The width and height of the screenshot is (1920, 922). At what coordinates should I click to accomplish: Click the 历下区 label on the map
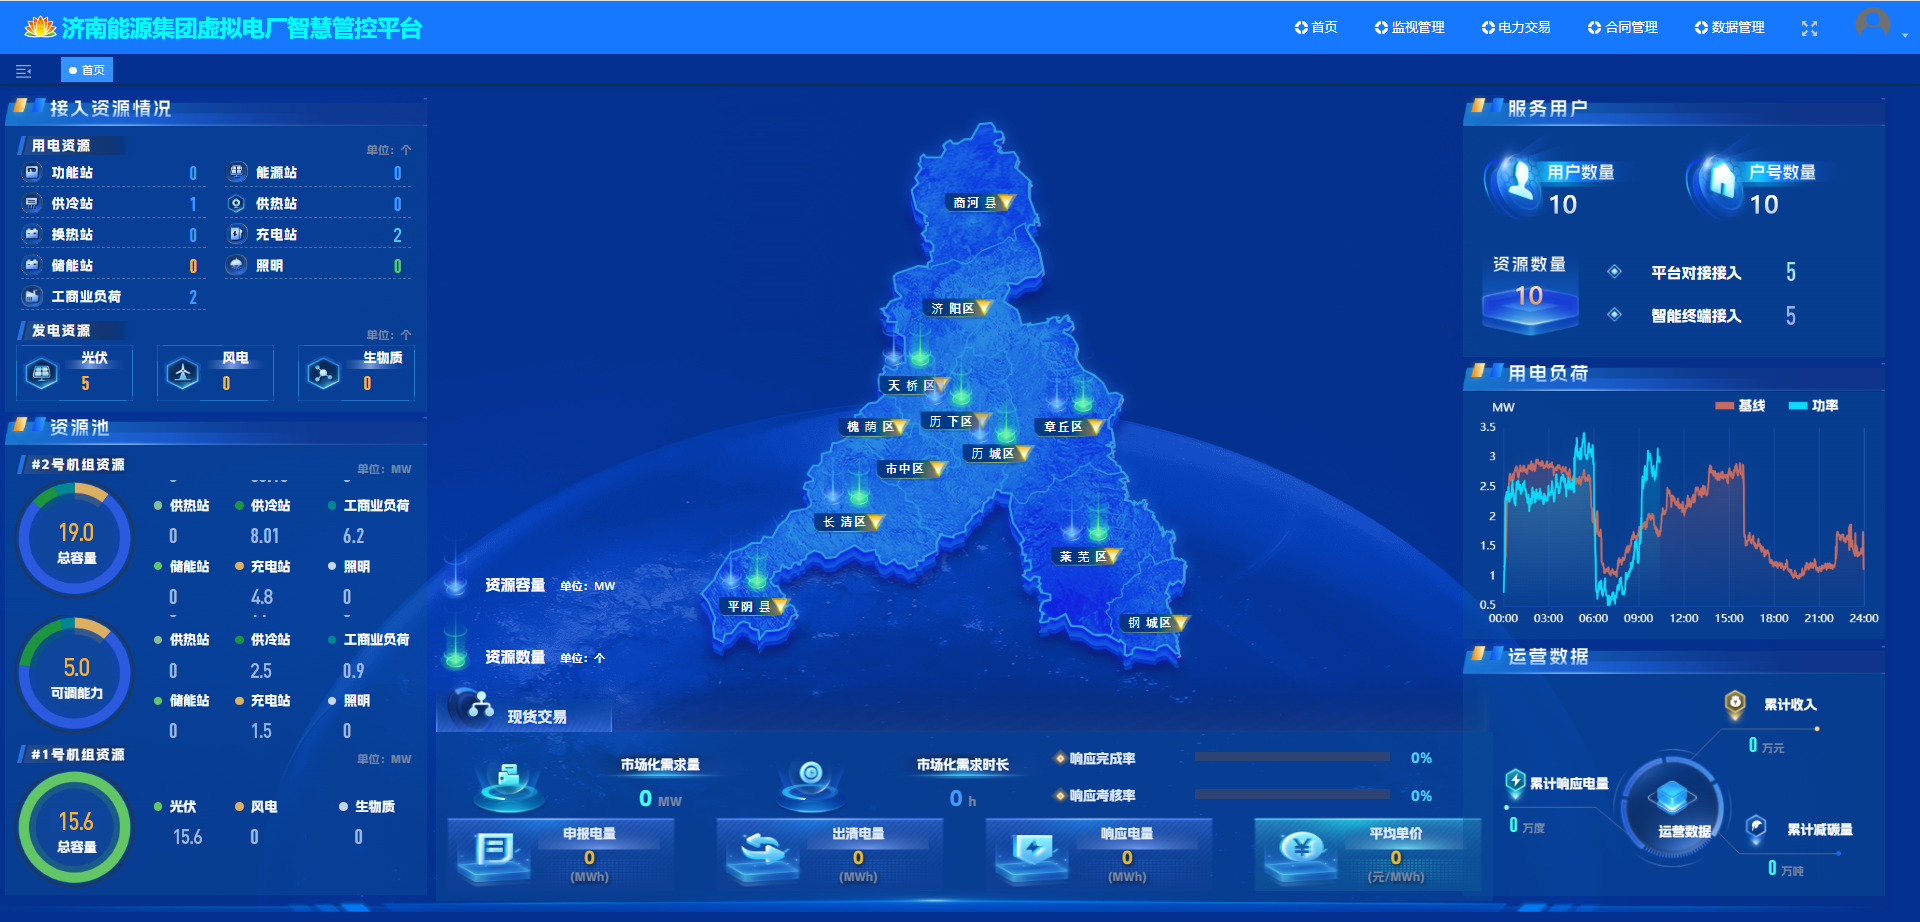952,421
